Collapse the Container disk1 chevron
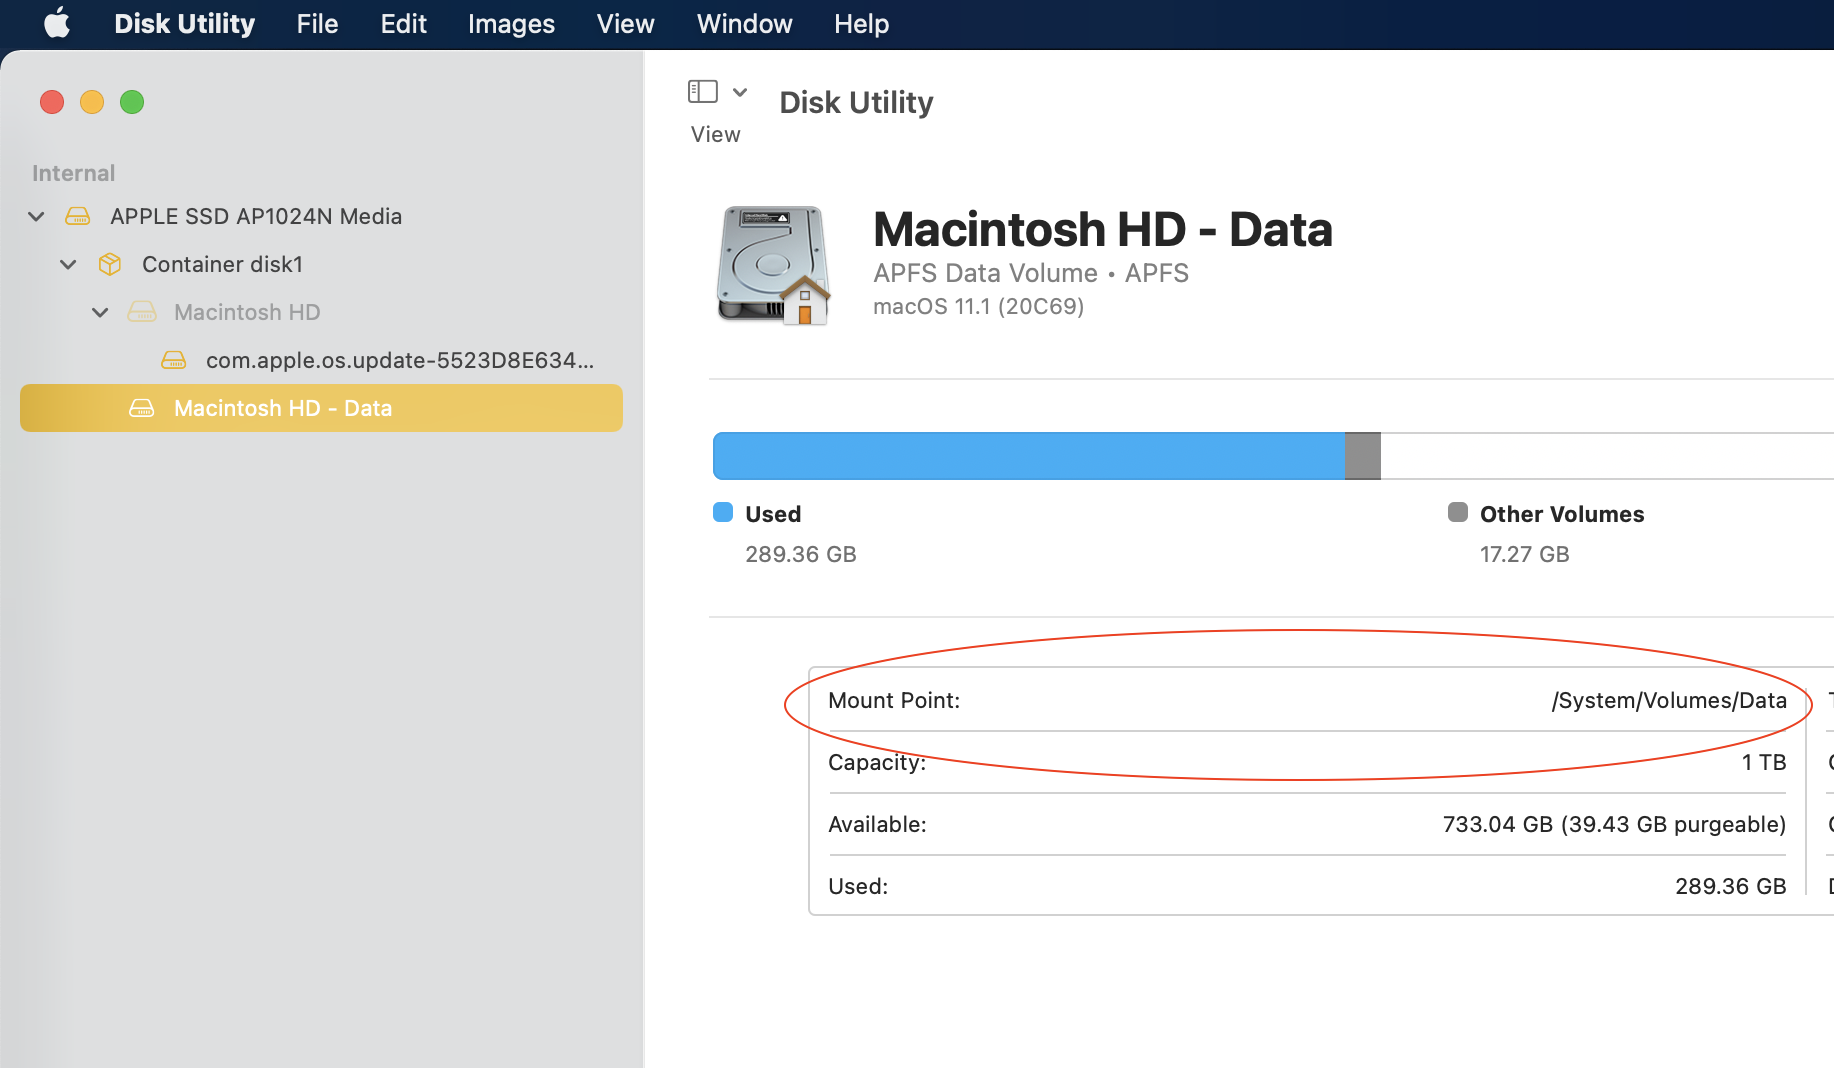The image size is (1834, 1068). 68,264
